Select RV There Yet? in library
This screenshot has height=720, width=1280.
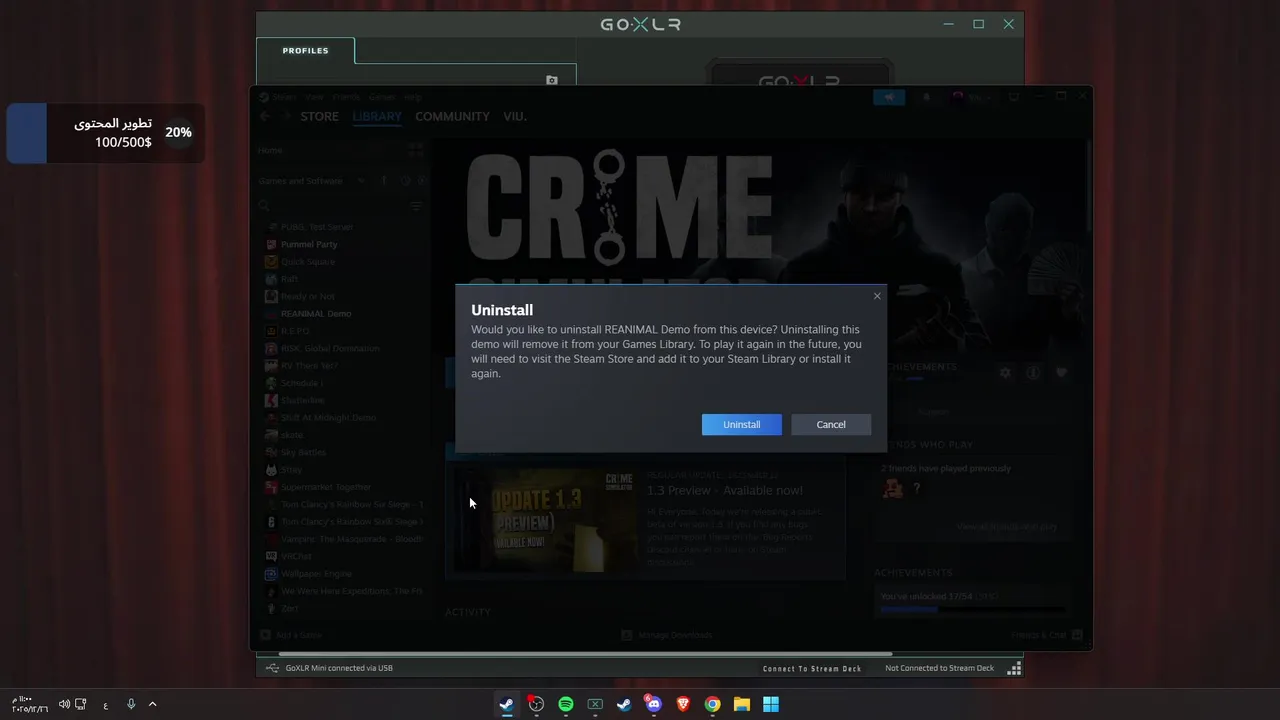click(x=309, y=366)
